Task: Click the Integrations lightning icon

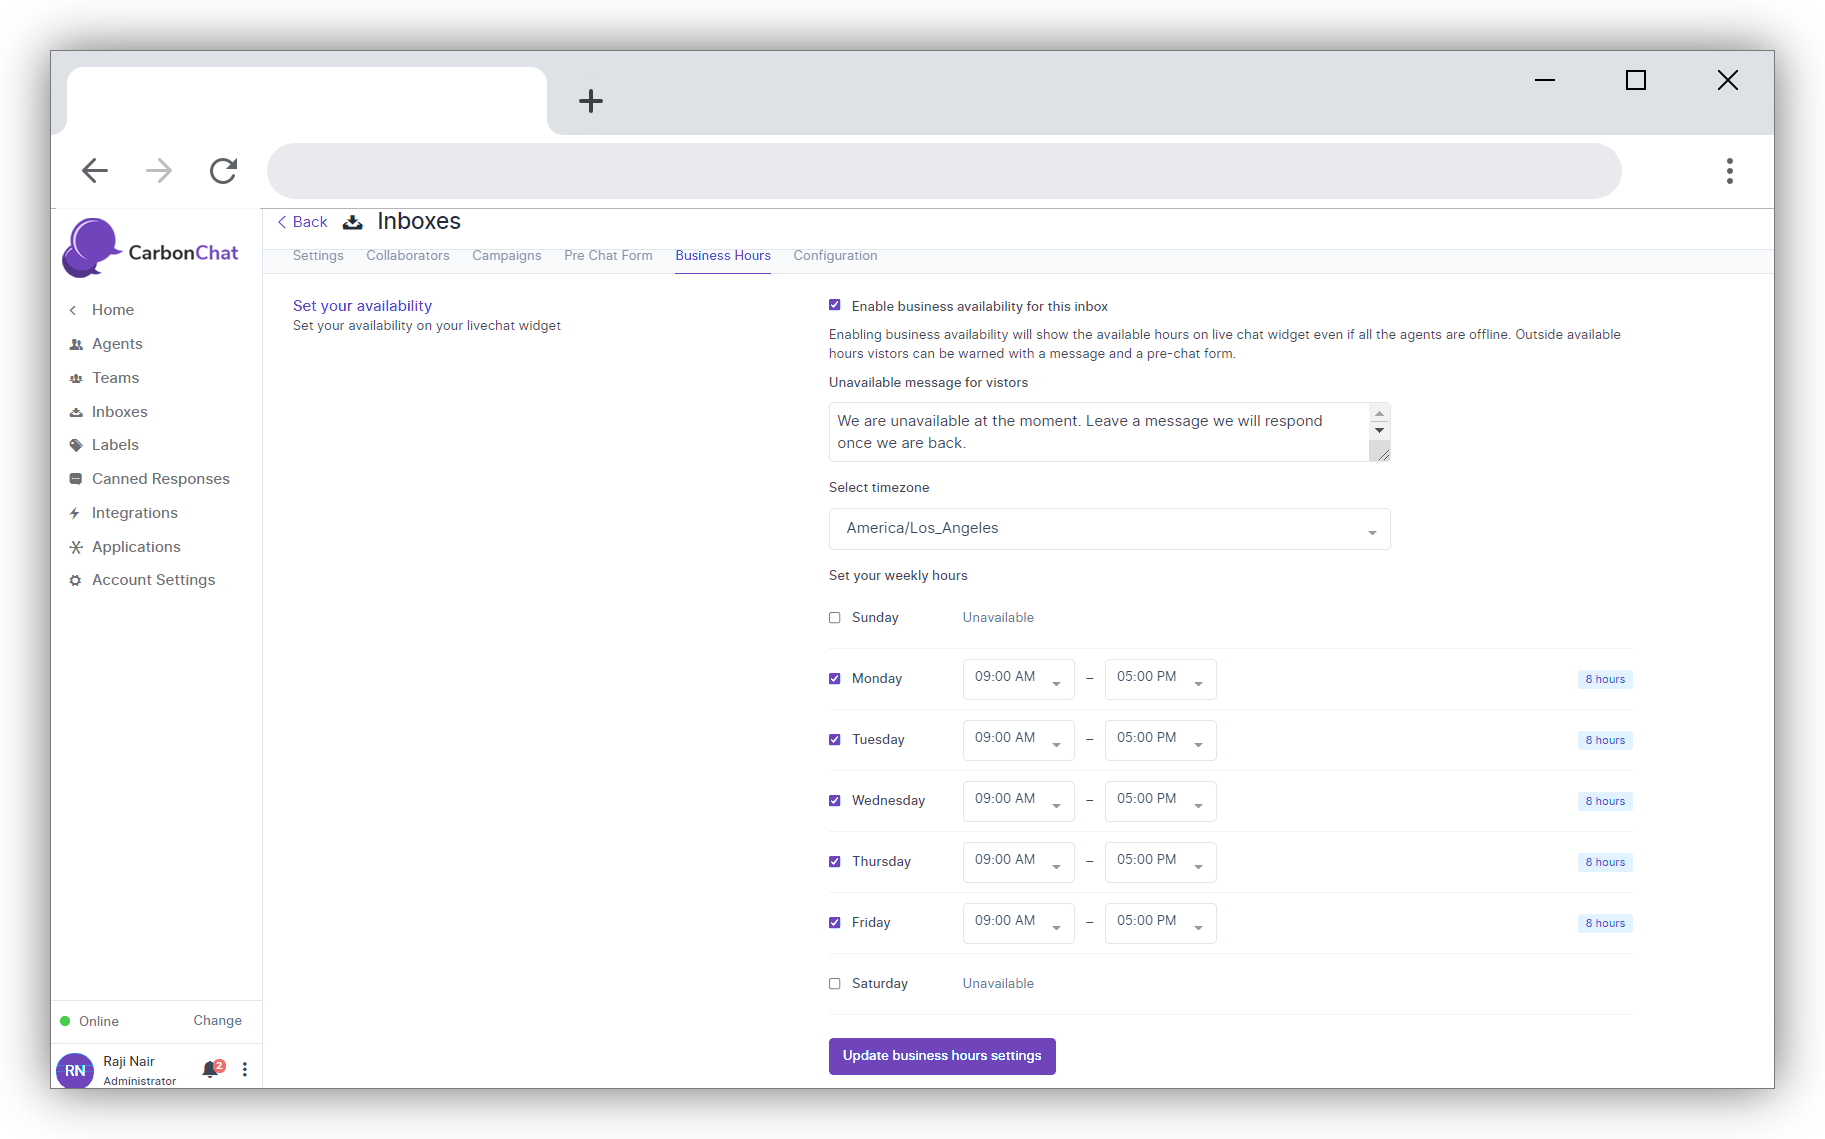Action: pos(75,513)
